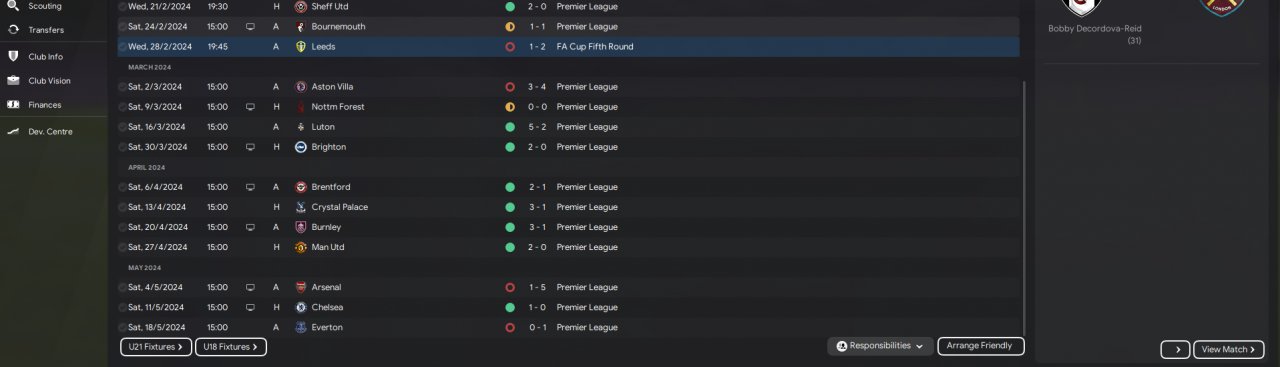Open the Club Vision icon
1280x367 pixels.
pos(13,81)
